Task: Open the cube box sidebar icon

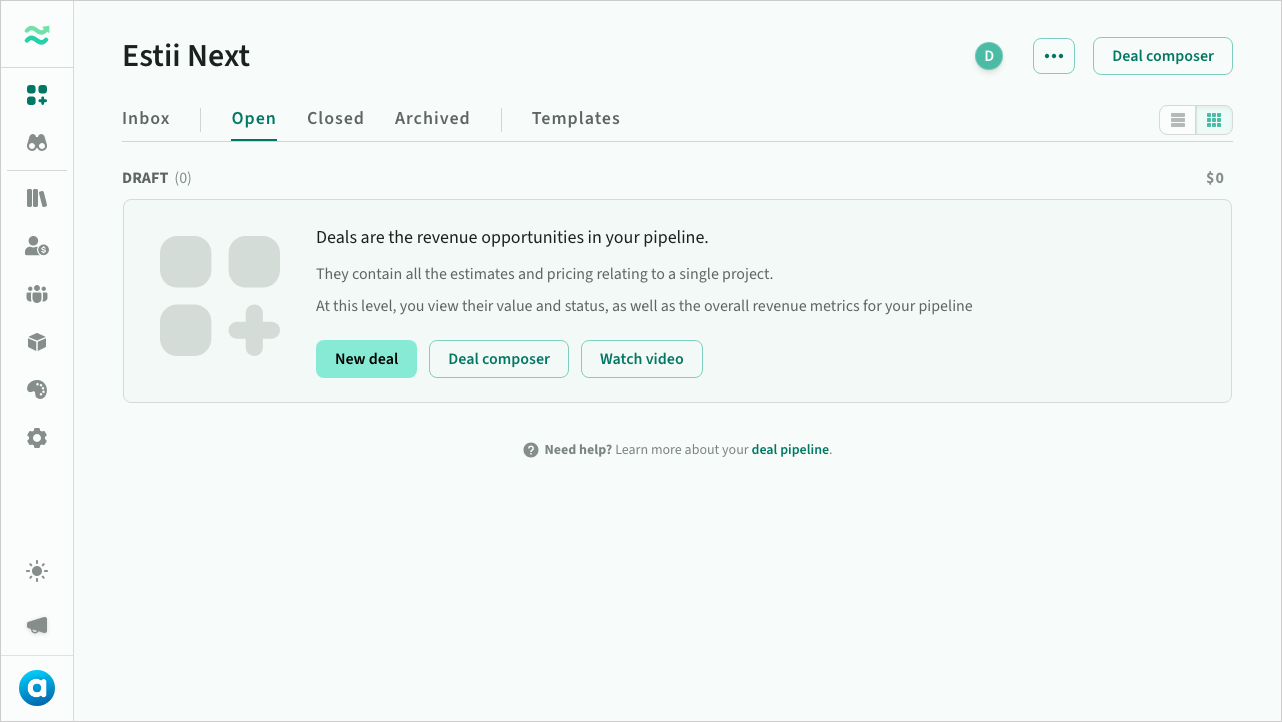Action: click(x=37, y=342)
